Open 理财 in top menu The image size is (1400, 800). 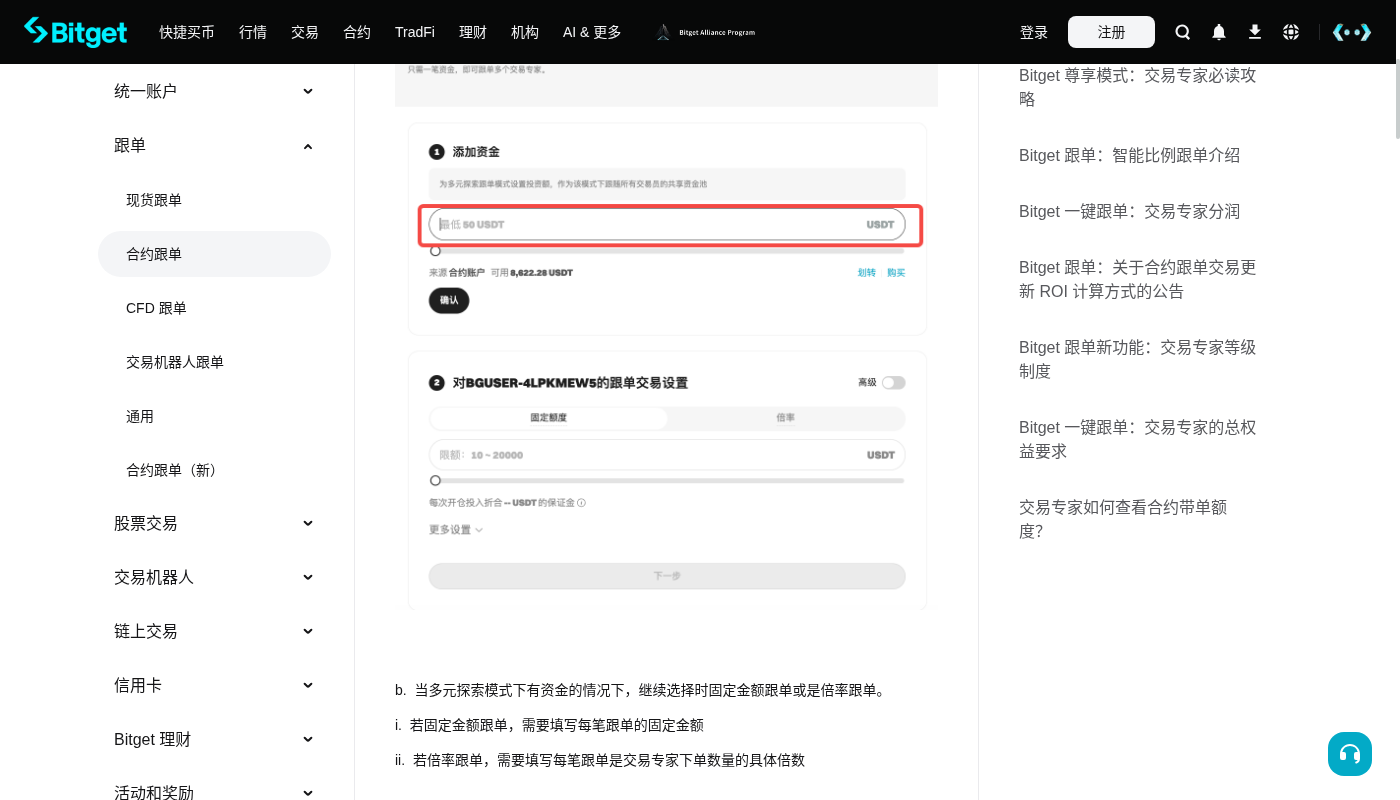point(473,32)
